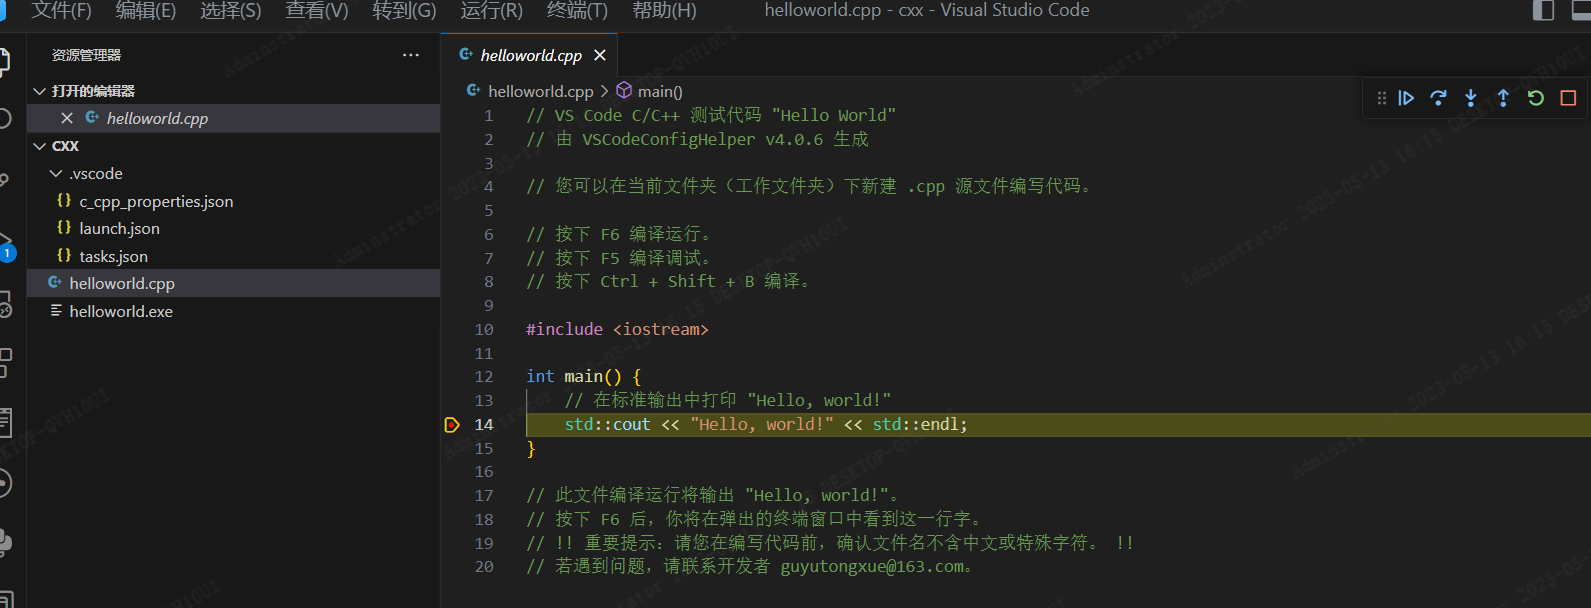This screenshot has width=1591, height=608.
Task: Open the 文件(F) menu
Action: click(x=61, y=11)
